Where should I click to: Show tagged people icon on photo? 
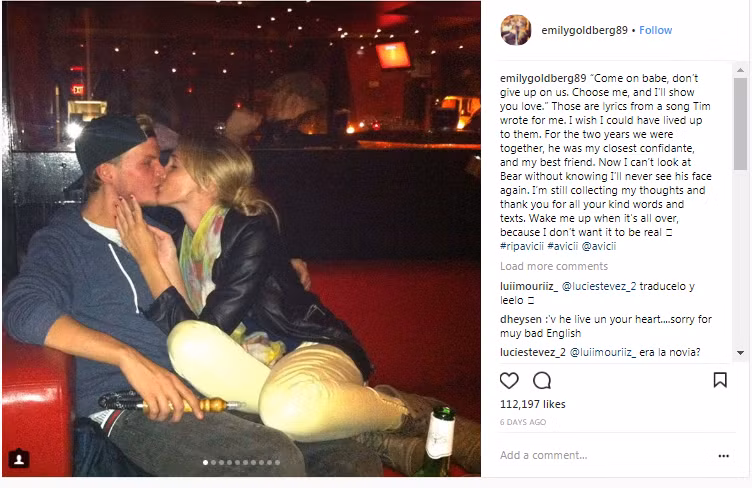19,459
